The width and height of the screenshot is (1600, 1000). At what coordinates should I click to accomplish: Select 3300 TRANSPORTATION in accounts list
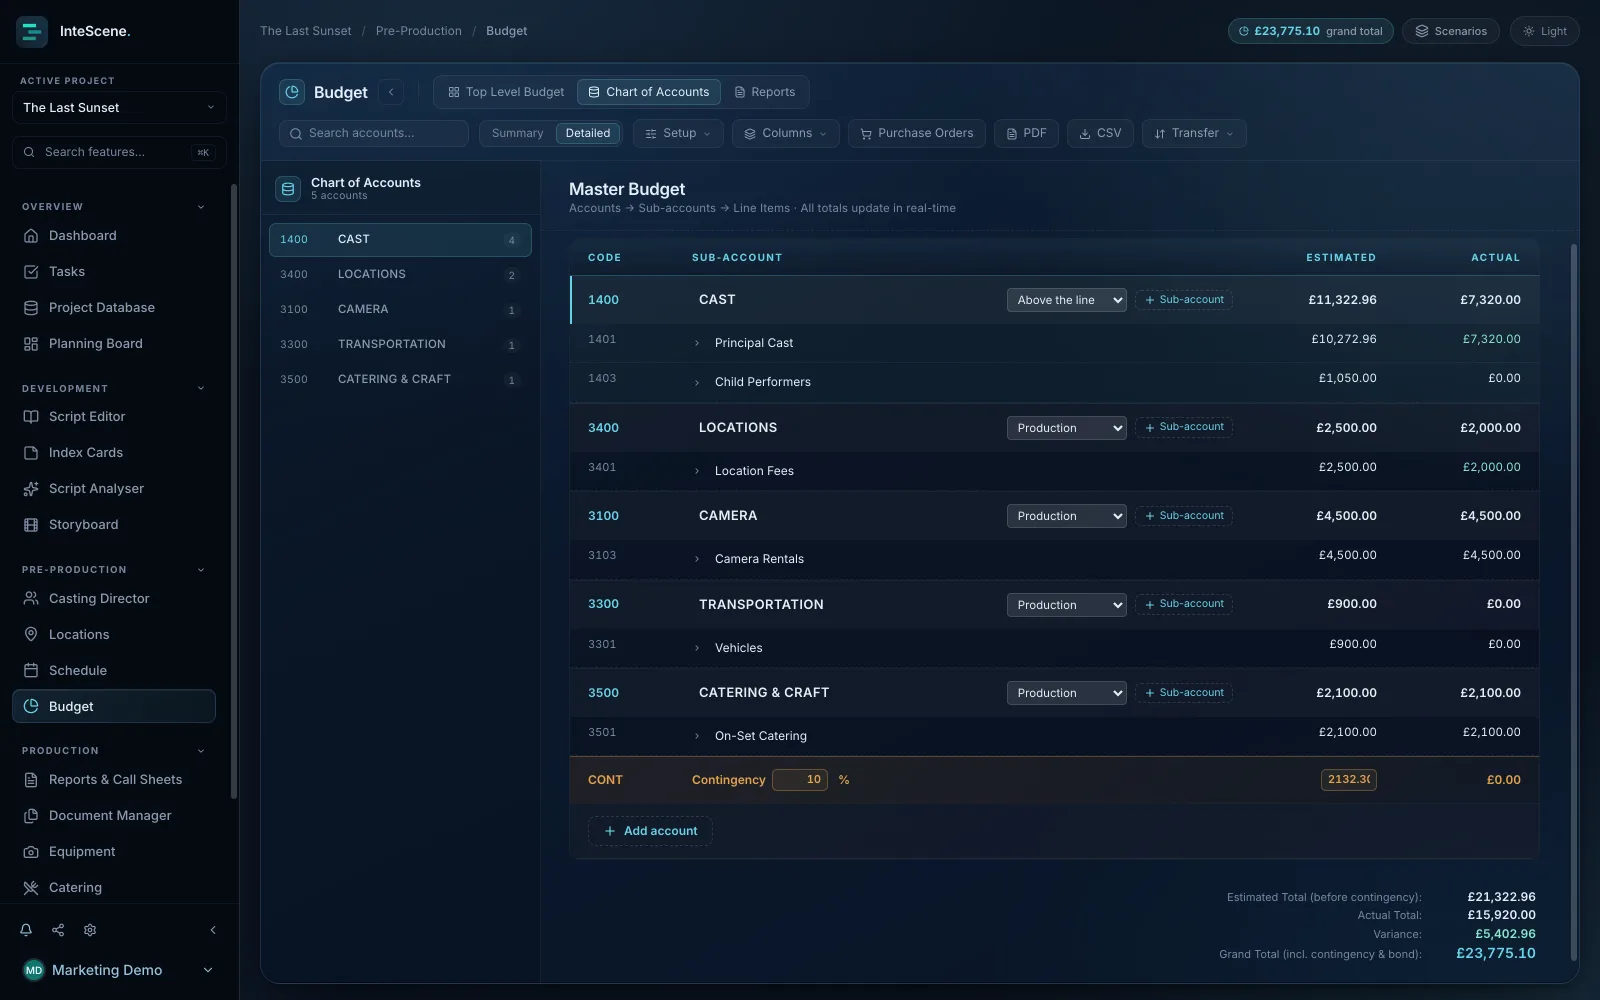pos(400,344)
